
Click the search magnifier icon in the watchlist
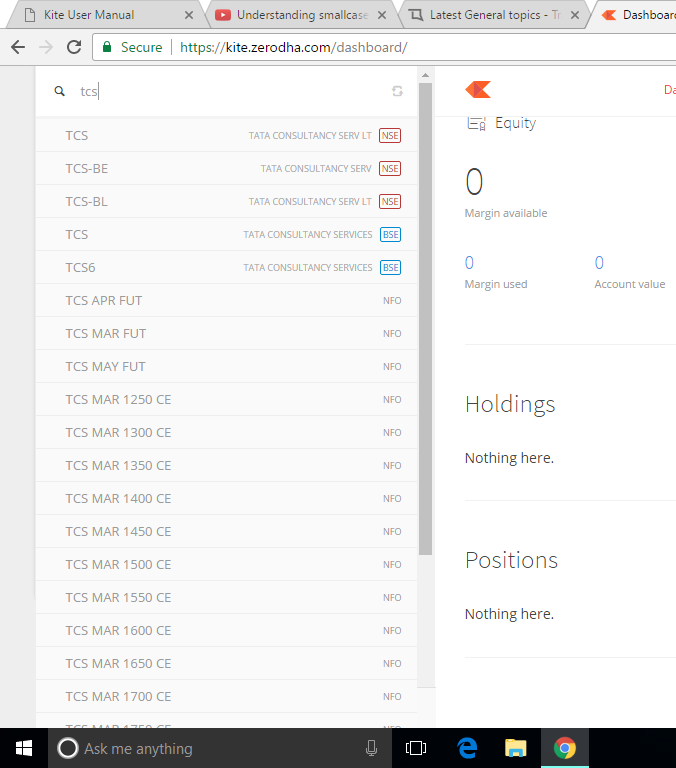(x=59, y=91)
